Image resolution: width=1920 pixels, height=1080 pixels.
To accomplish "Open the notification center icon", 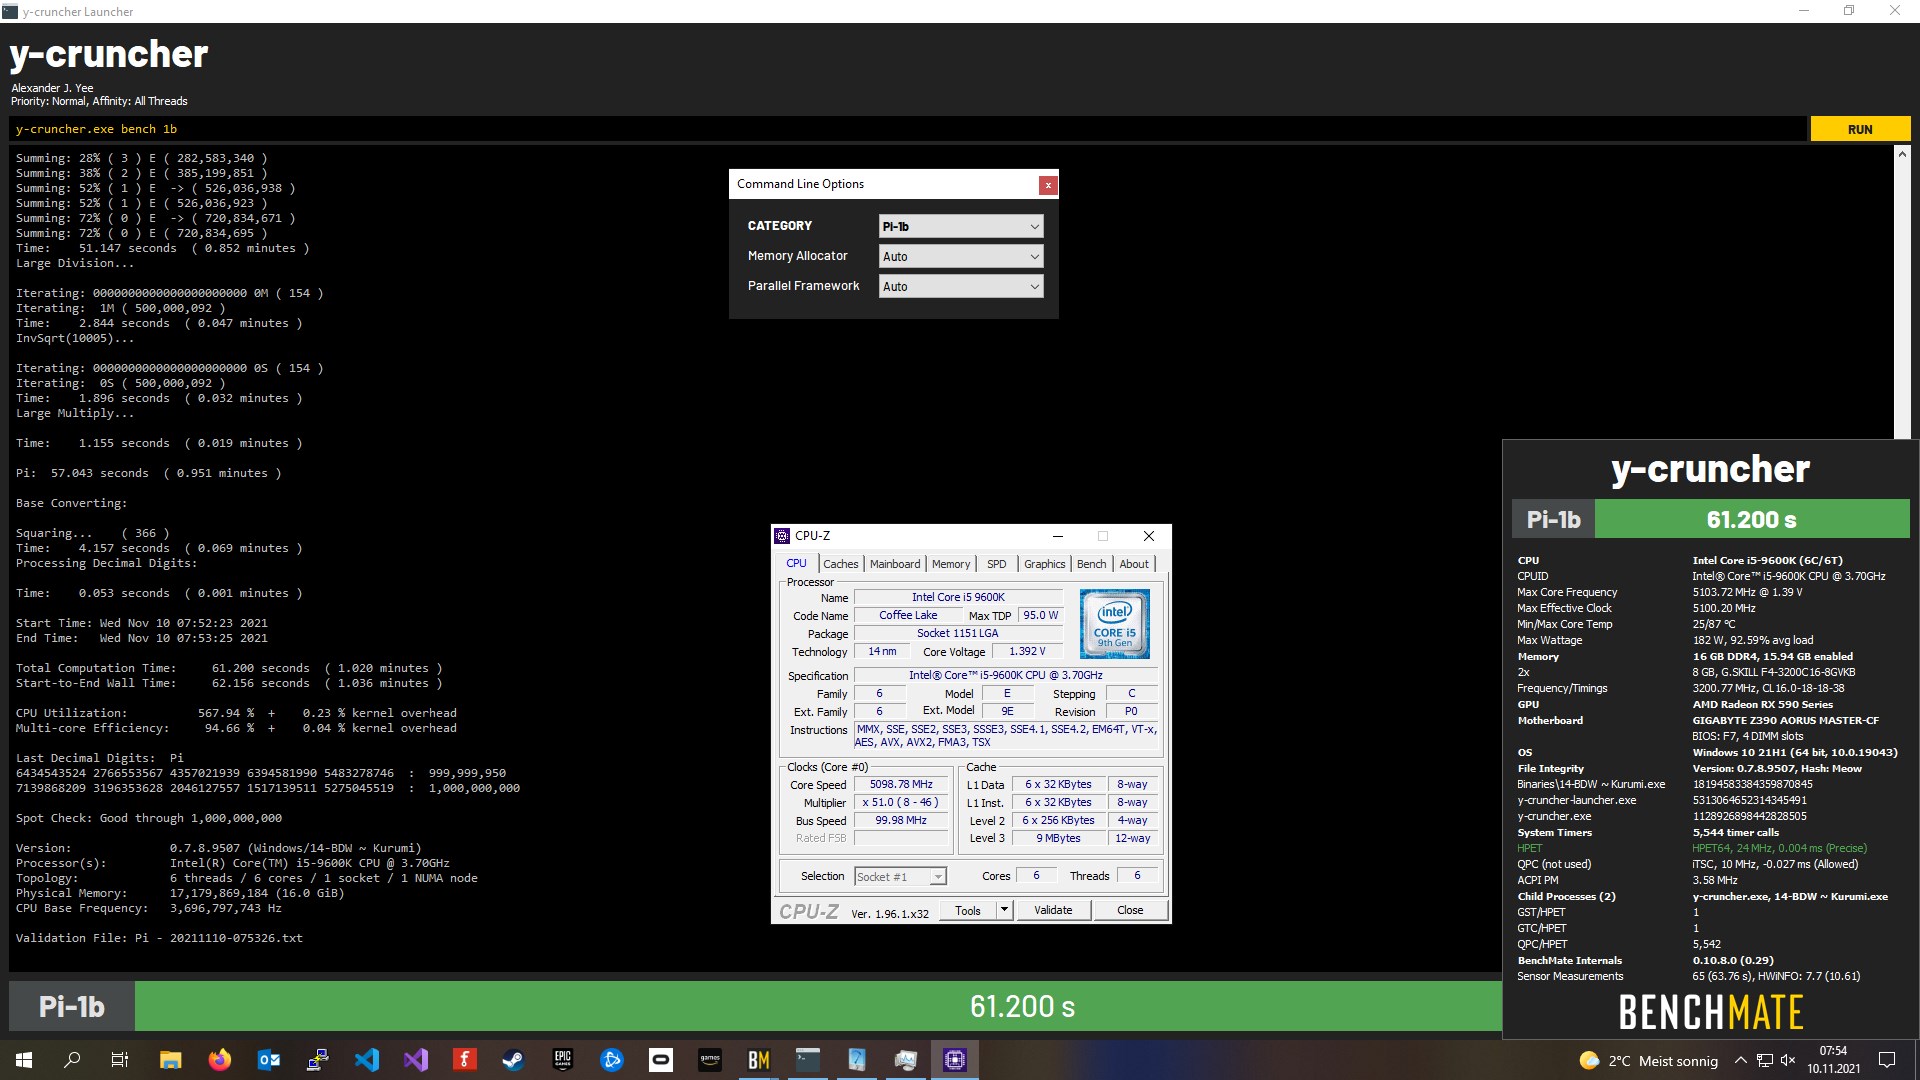I will coord(1887,1060).
